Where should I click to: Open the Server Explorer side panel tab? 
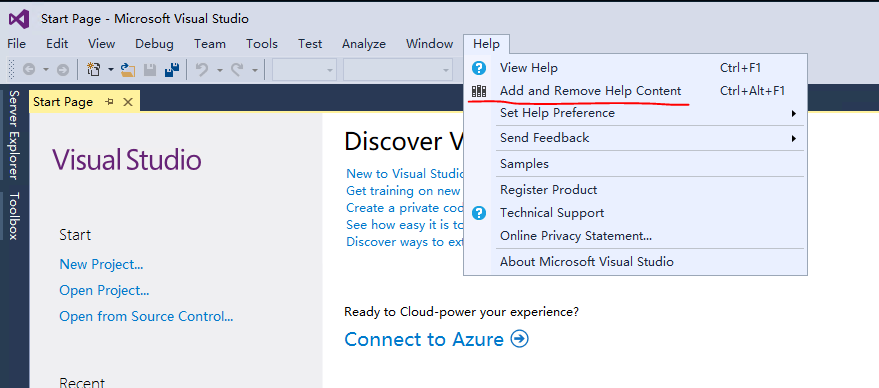(x=14, y=135)
